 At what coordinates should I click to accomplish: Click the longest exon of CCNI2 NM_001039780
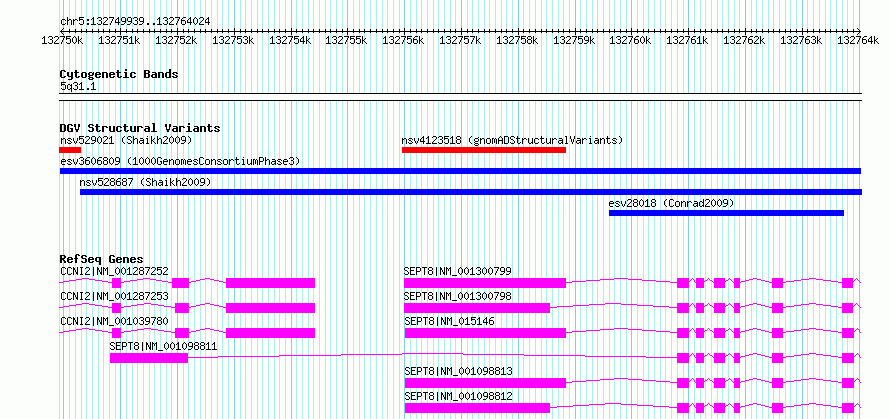[x=270, y=333]
